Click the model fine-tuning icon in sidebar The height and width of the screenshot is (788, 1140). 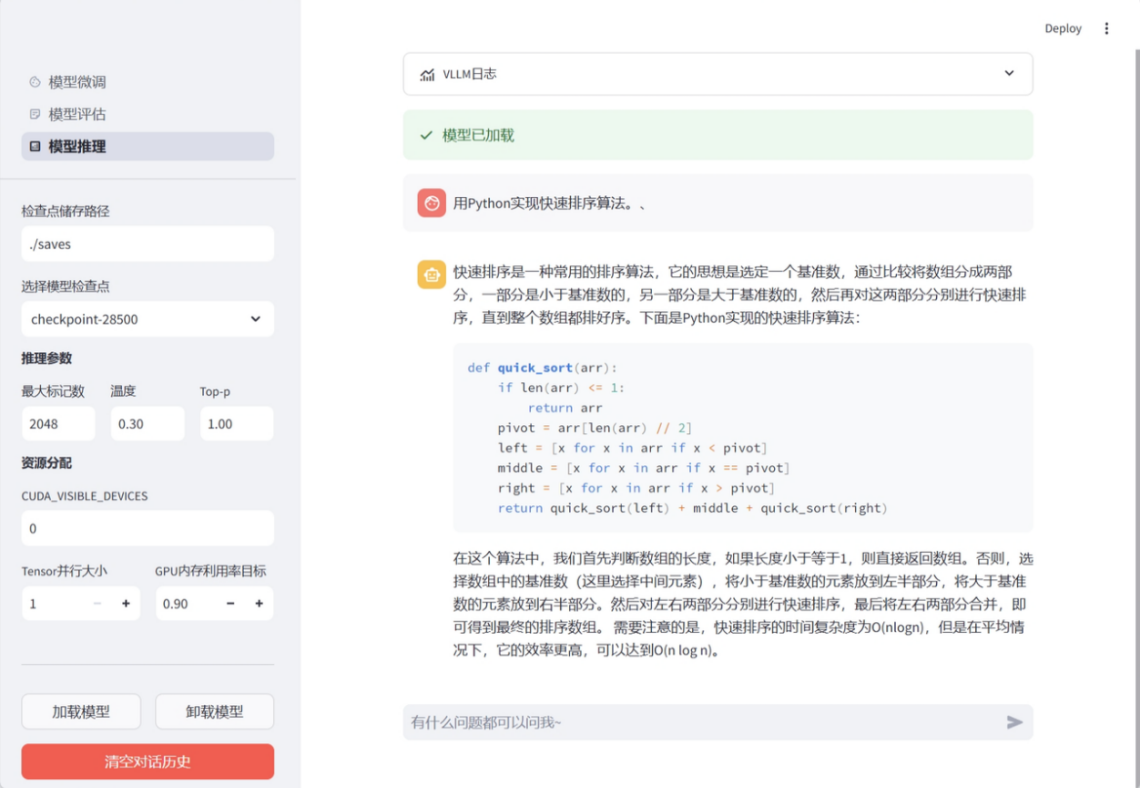(x=35, y=82)
